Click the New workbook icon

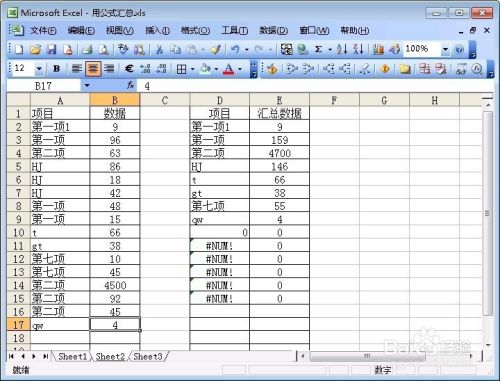pos(19,50)
